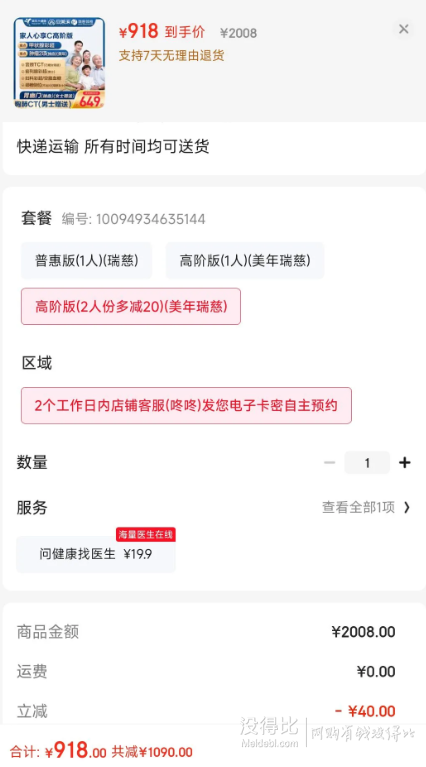Choose 高阶版(2人份多减20) package option

tap(131, 307)
